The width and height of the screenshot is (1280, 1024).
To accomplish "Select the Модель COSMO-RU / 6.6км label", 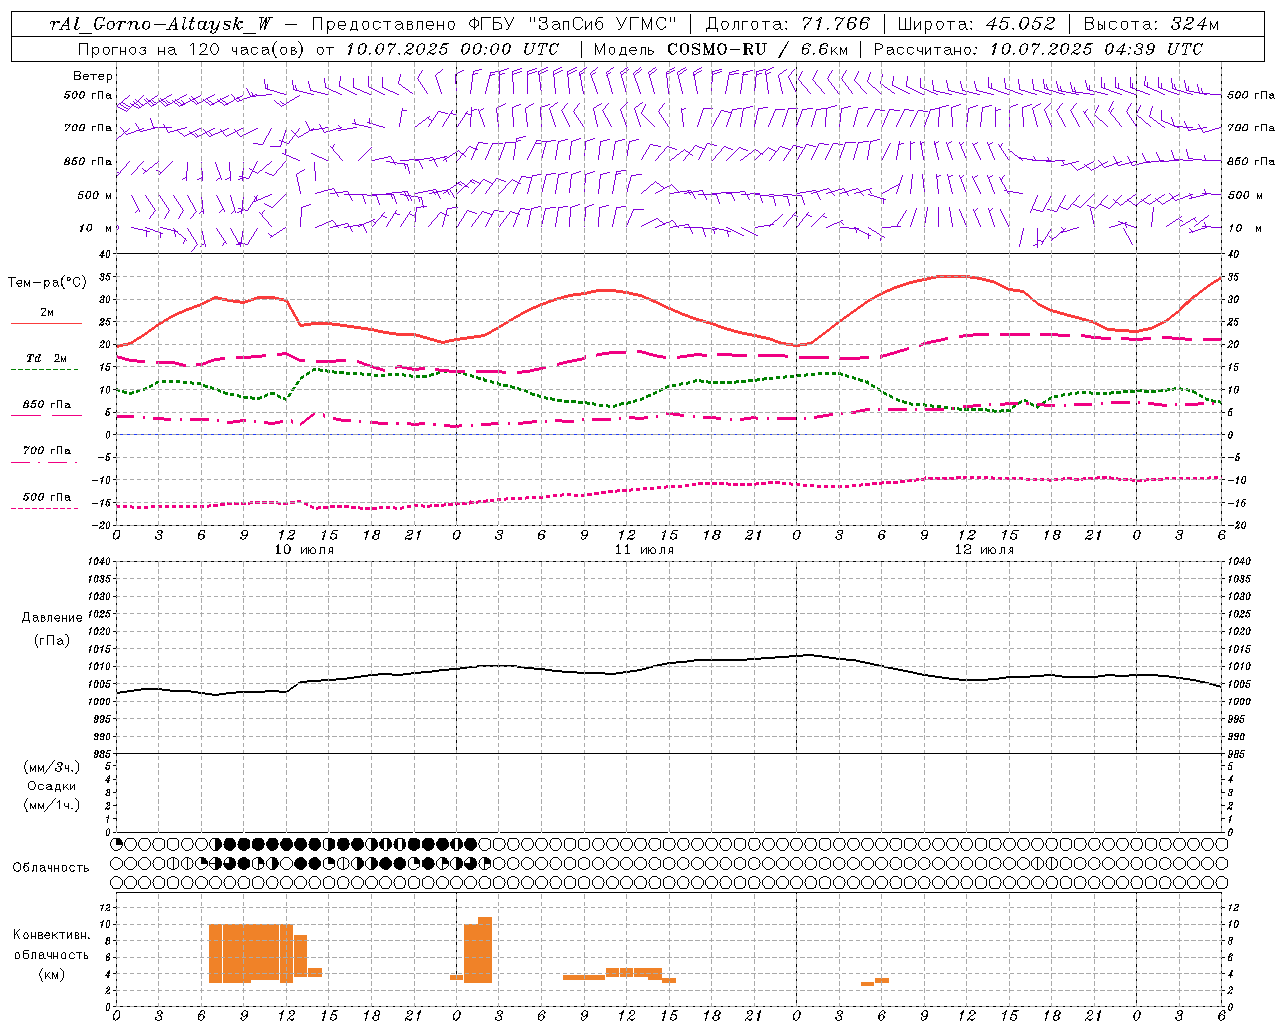I will tap(721, 49).
